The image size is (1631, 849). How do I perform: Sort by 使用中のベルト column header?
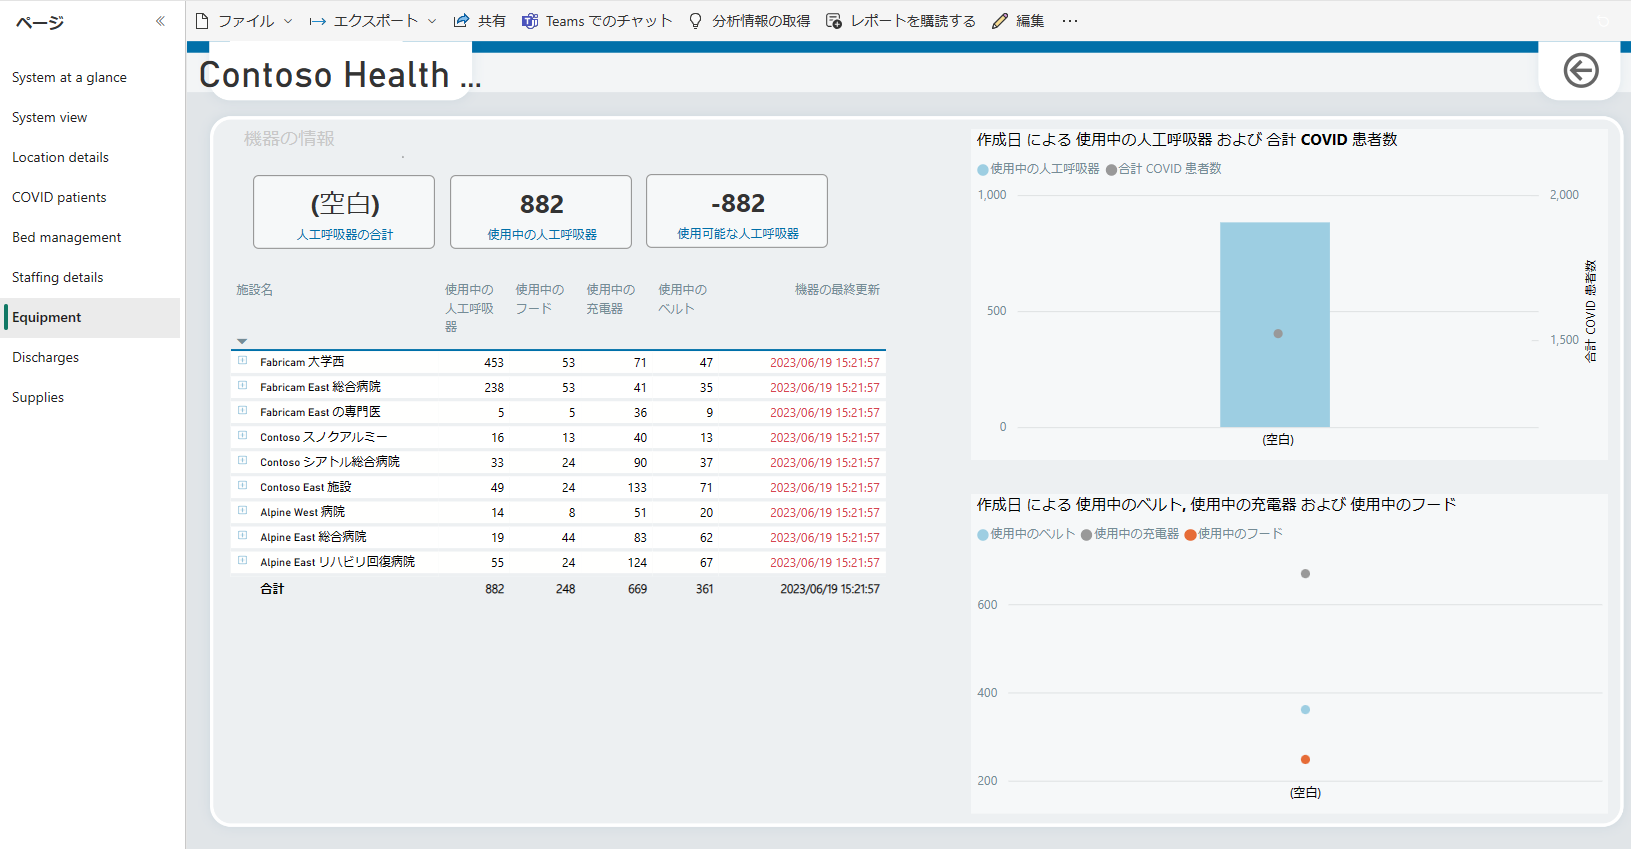point(683,299)
